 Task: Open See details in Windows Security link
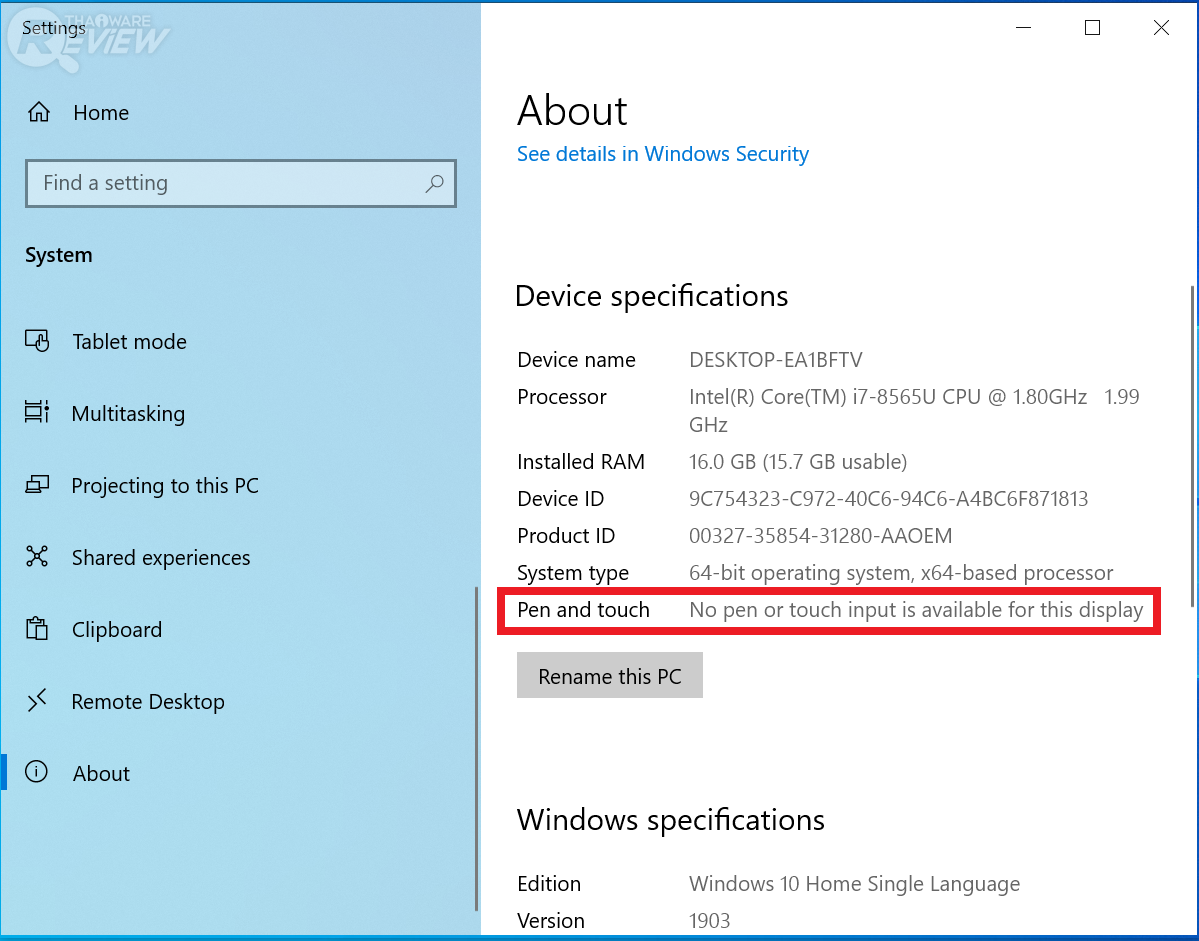coord(662,154)
